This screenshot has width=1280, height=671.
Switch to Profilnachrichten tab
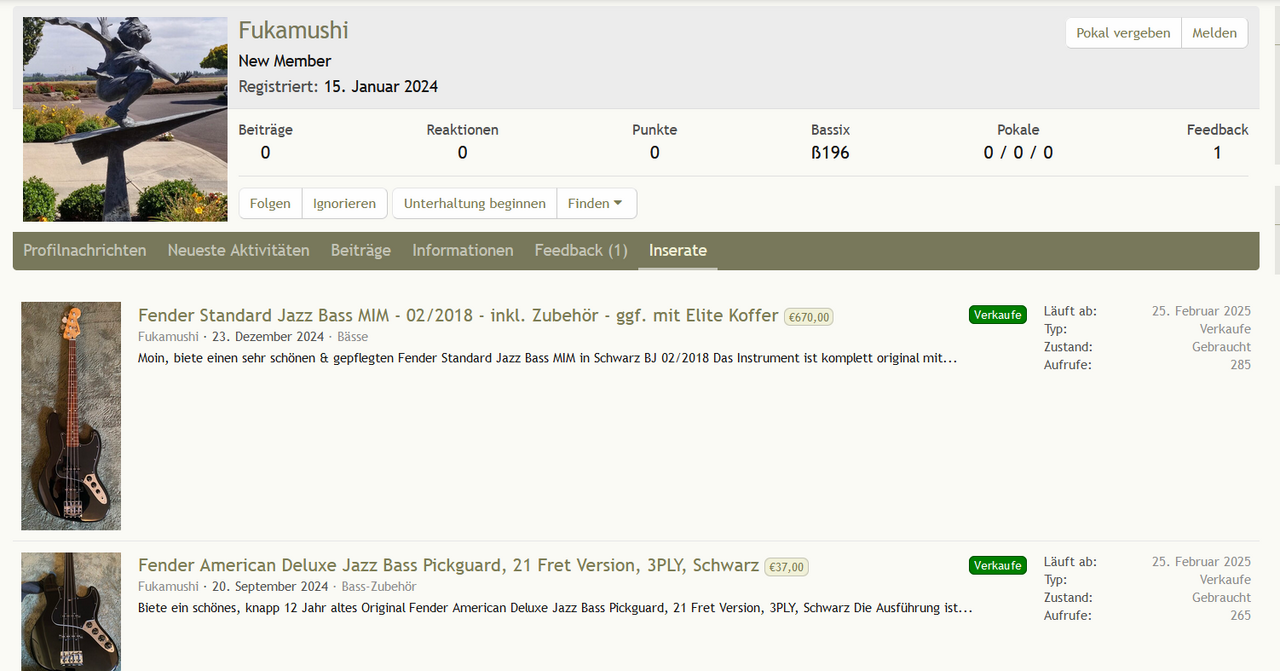[x=85, y=250]
